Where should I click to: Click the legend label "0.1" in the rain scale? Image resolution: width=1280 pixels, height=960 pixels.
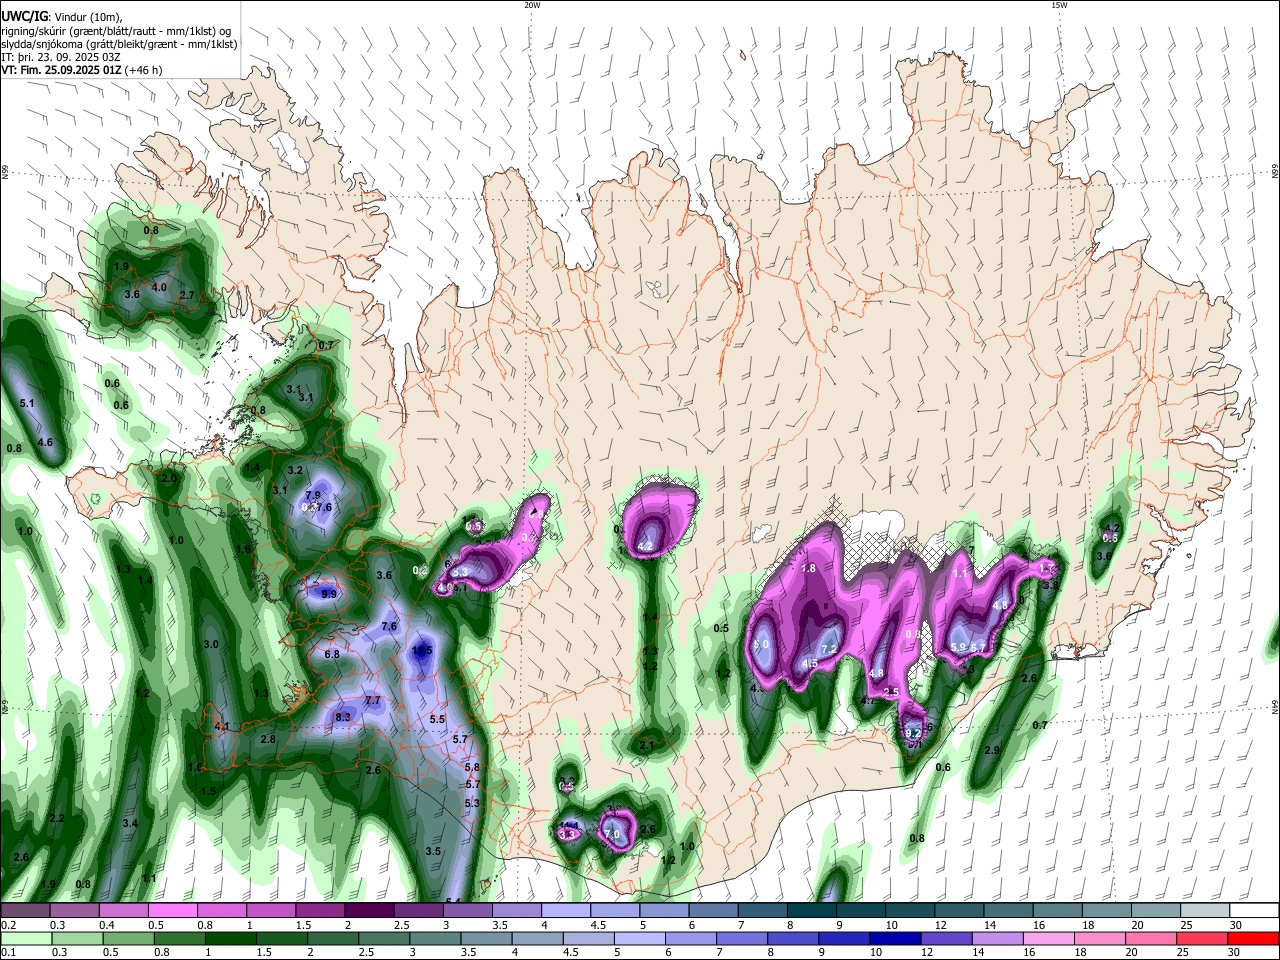point(8,952)
